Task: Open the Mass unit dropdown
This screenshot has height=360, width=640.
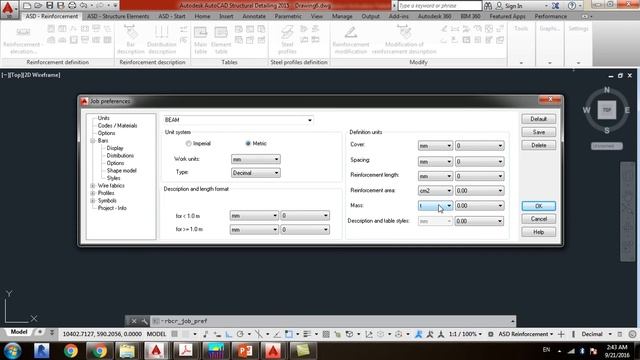Action: point(435,206)
